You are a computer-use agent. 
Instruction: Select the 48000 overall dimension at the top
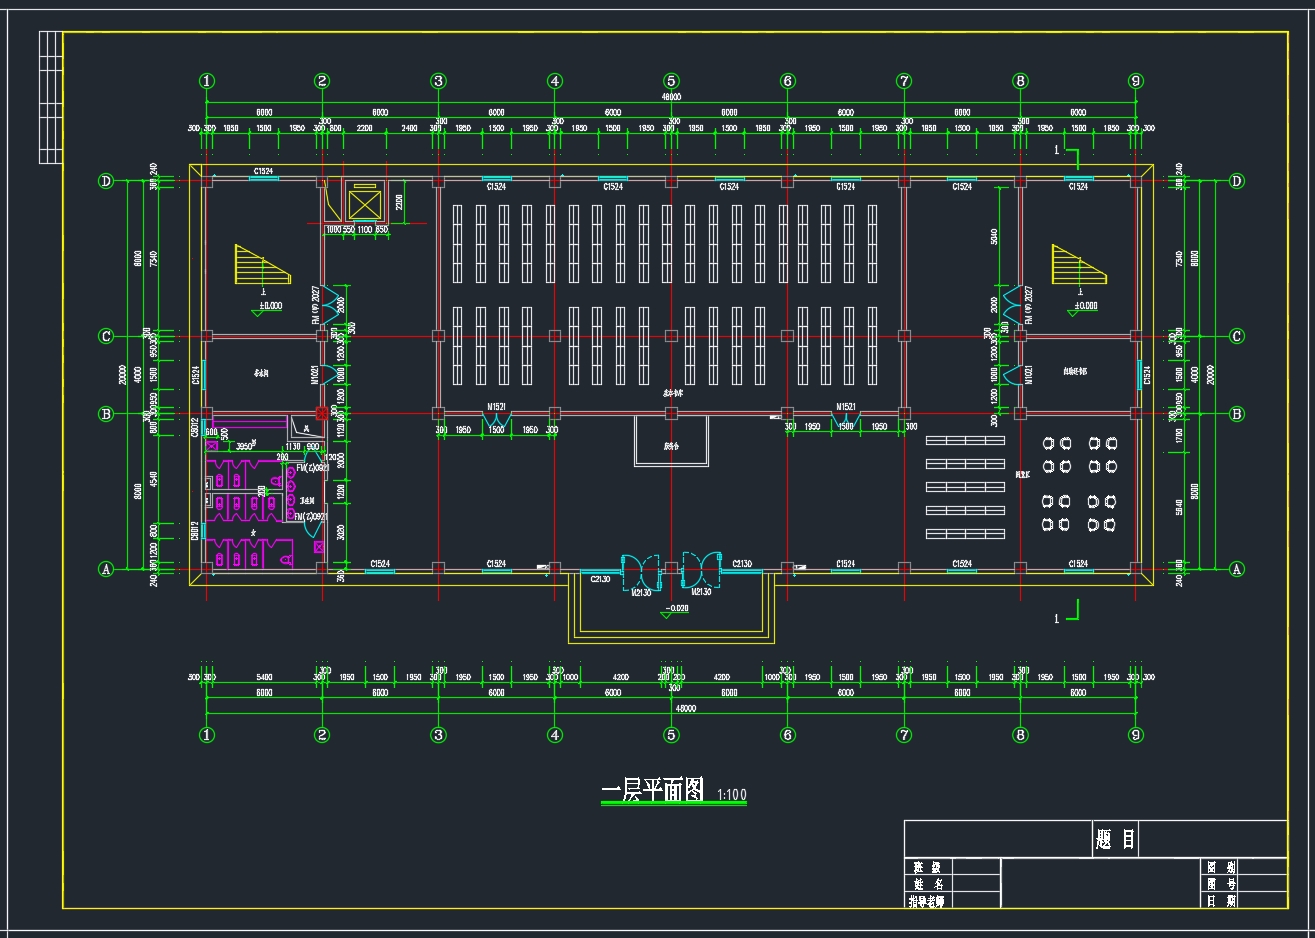click(671, 97)
